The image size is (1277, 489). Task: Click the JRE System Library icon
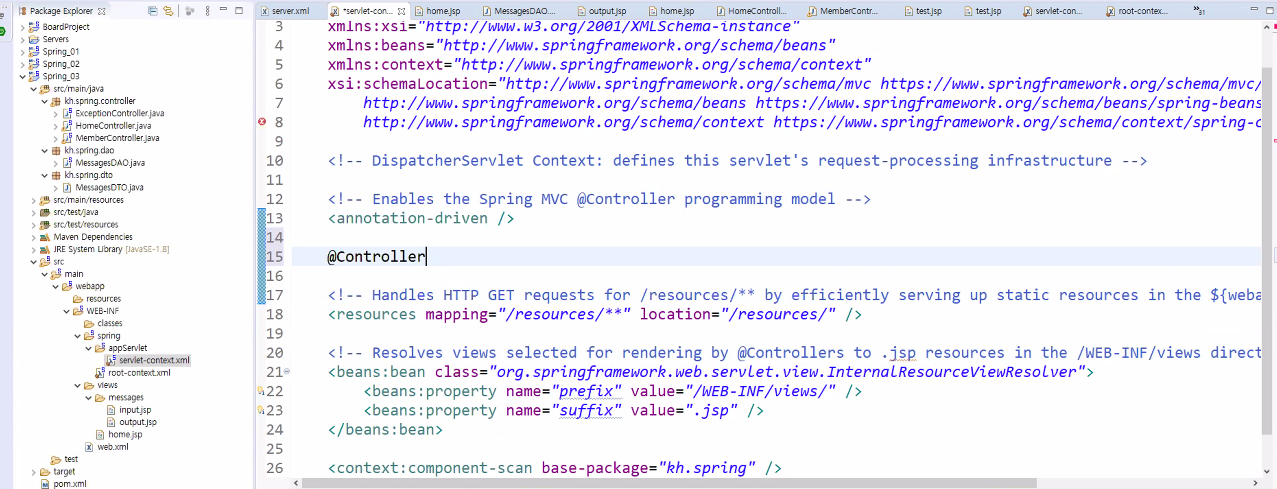click(46, 249)
